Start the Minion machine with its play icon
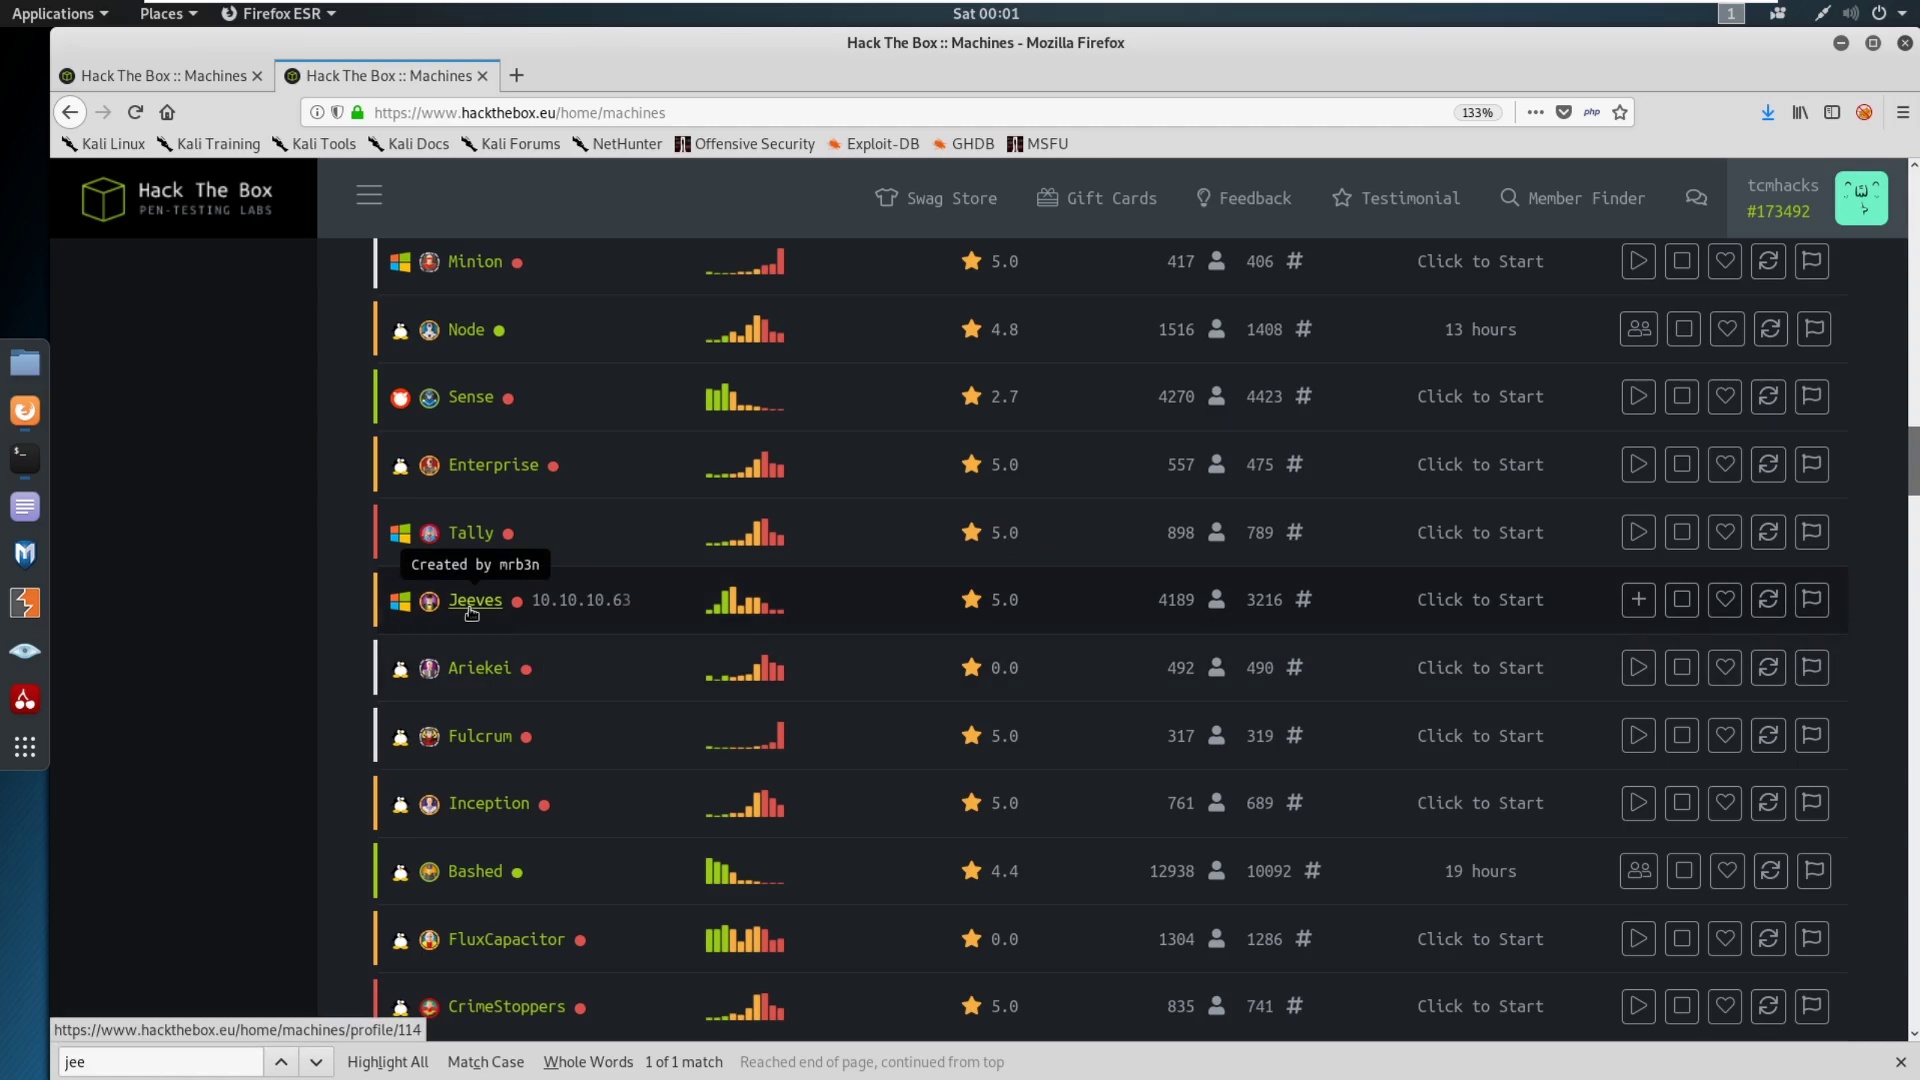 [1638, 261]
